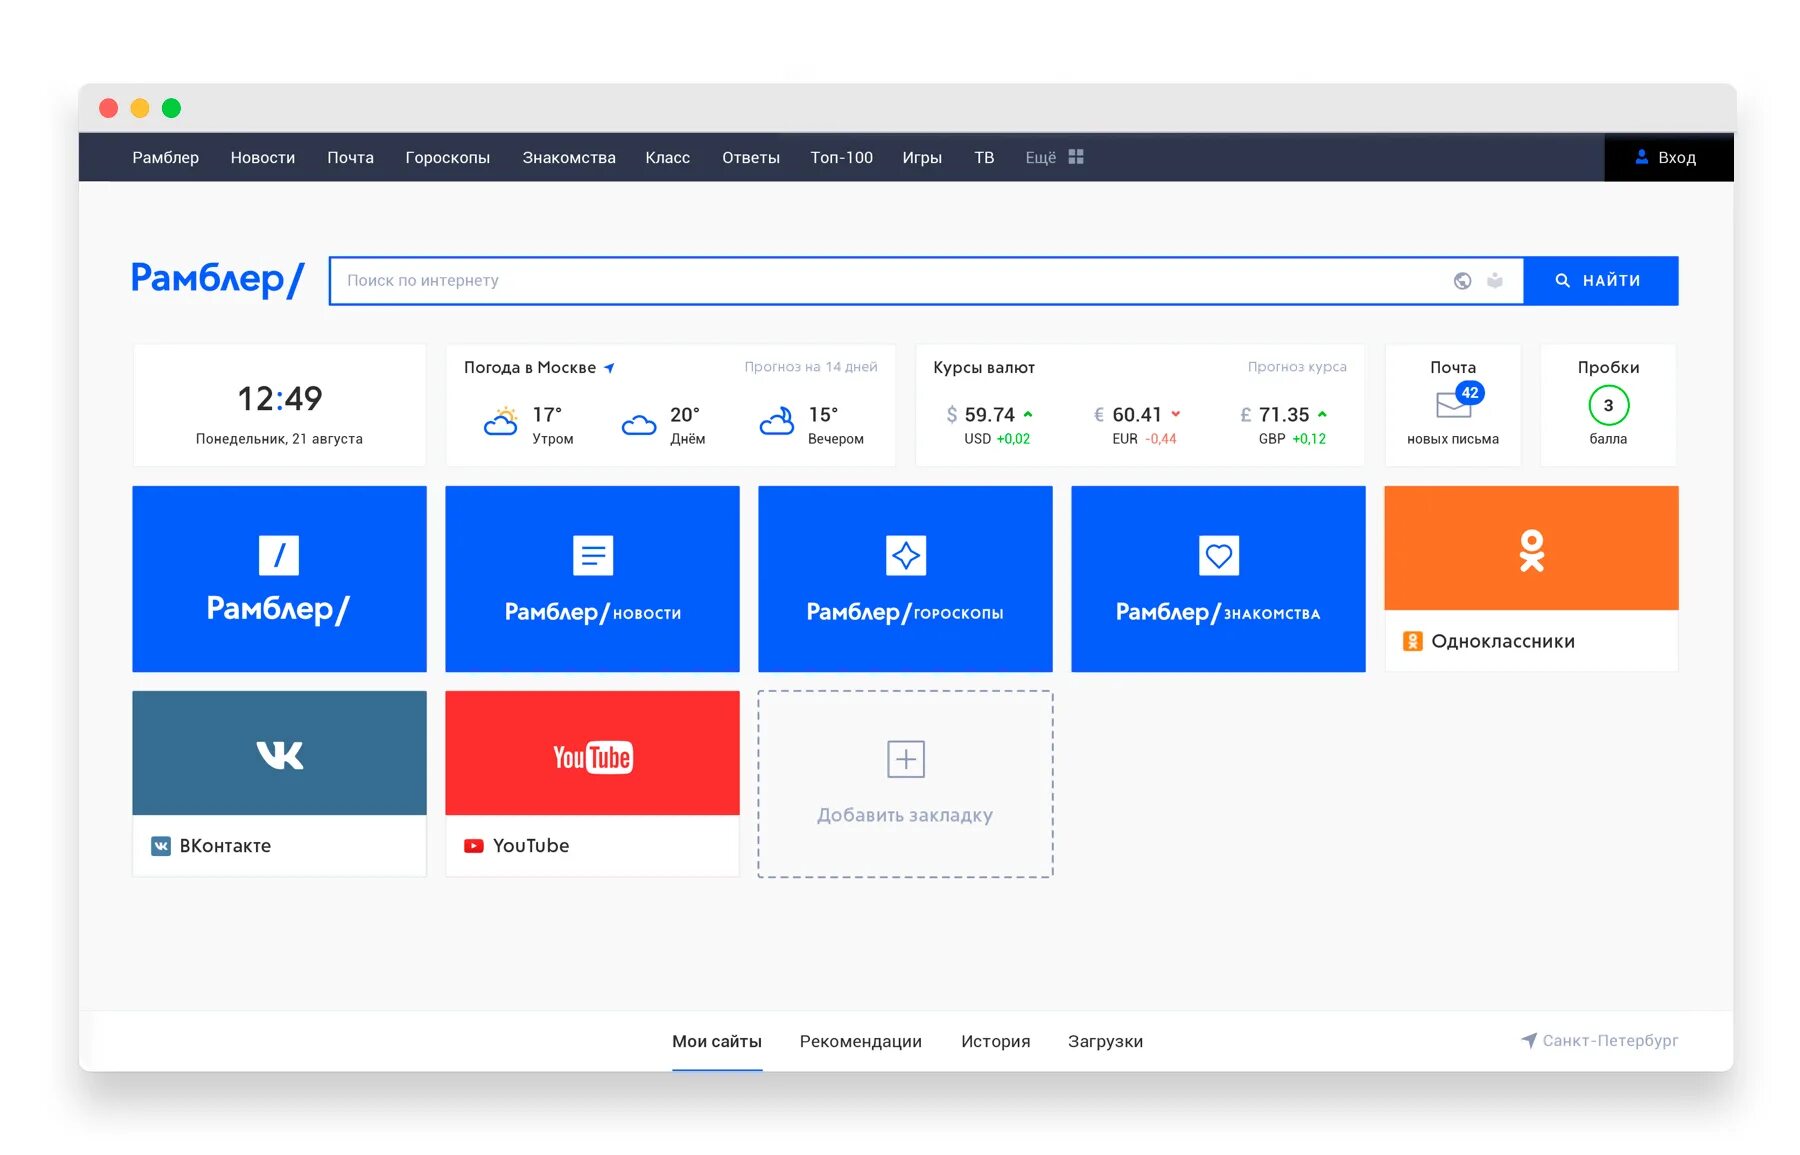The width and height of the screenshot is (1800, 1155).
Task: Click the EUR rate 60.41
Action: tap(1137, 414)
